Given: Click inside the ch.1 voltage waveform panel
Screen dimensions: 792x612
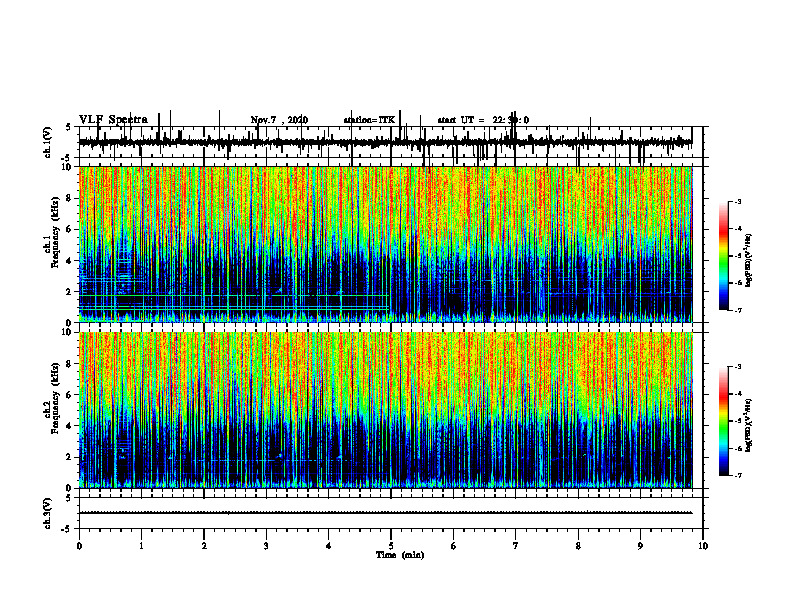Looking at the screenshot, I should click(390, 142).
